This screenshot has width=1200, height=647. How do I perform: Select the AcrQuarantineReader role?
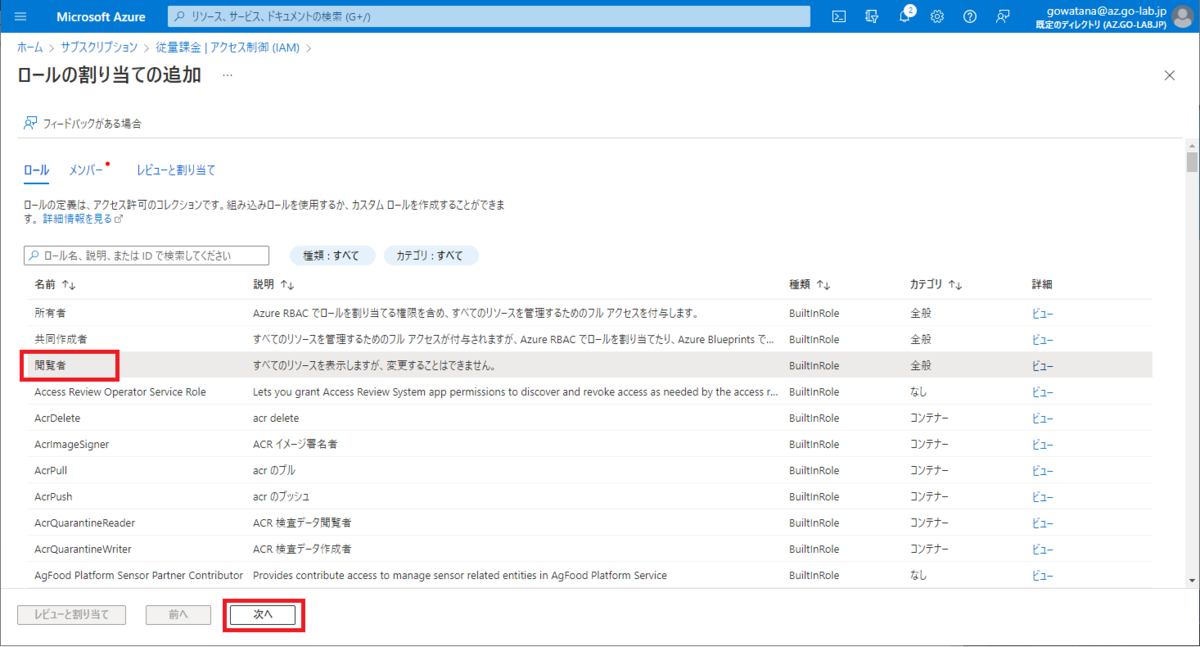tap(588, 522)
